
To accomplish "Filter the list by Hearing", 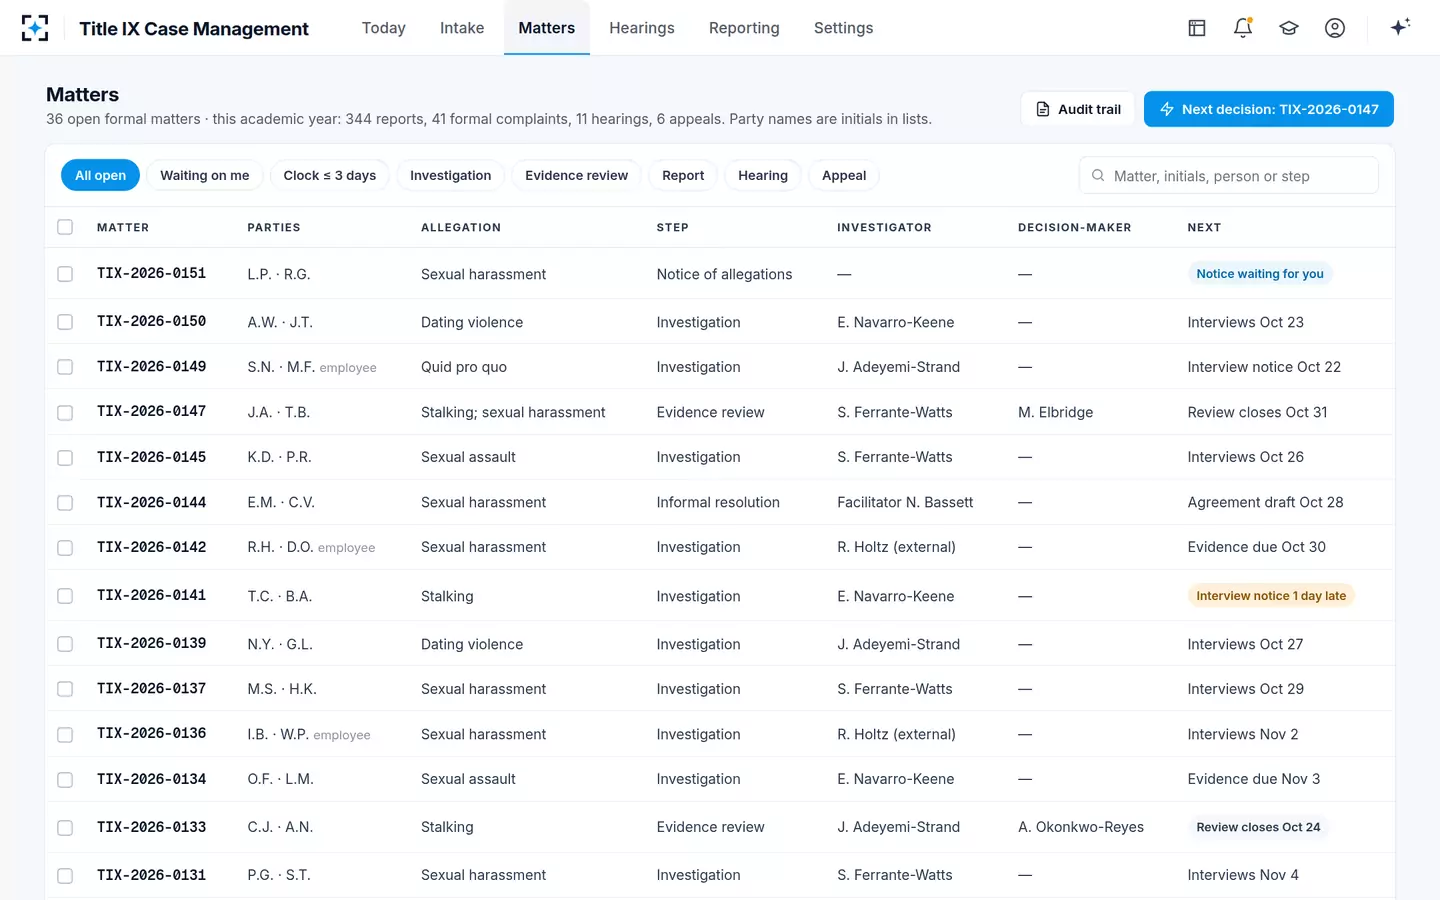I will point(763,175).
